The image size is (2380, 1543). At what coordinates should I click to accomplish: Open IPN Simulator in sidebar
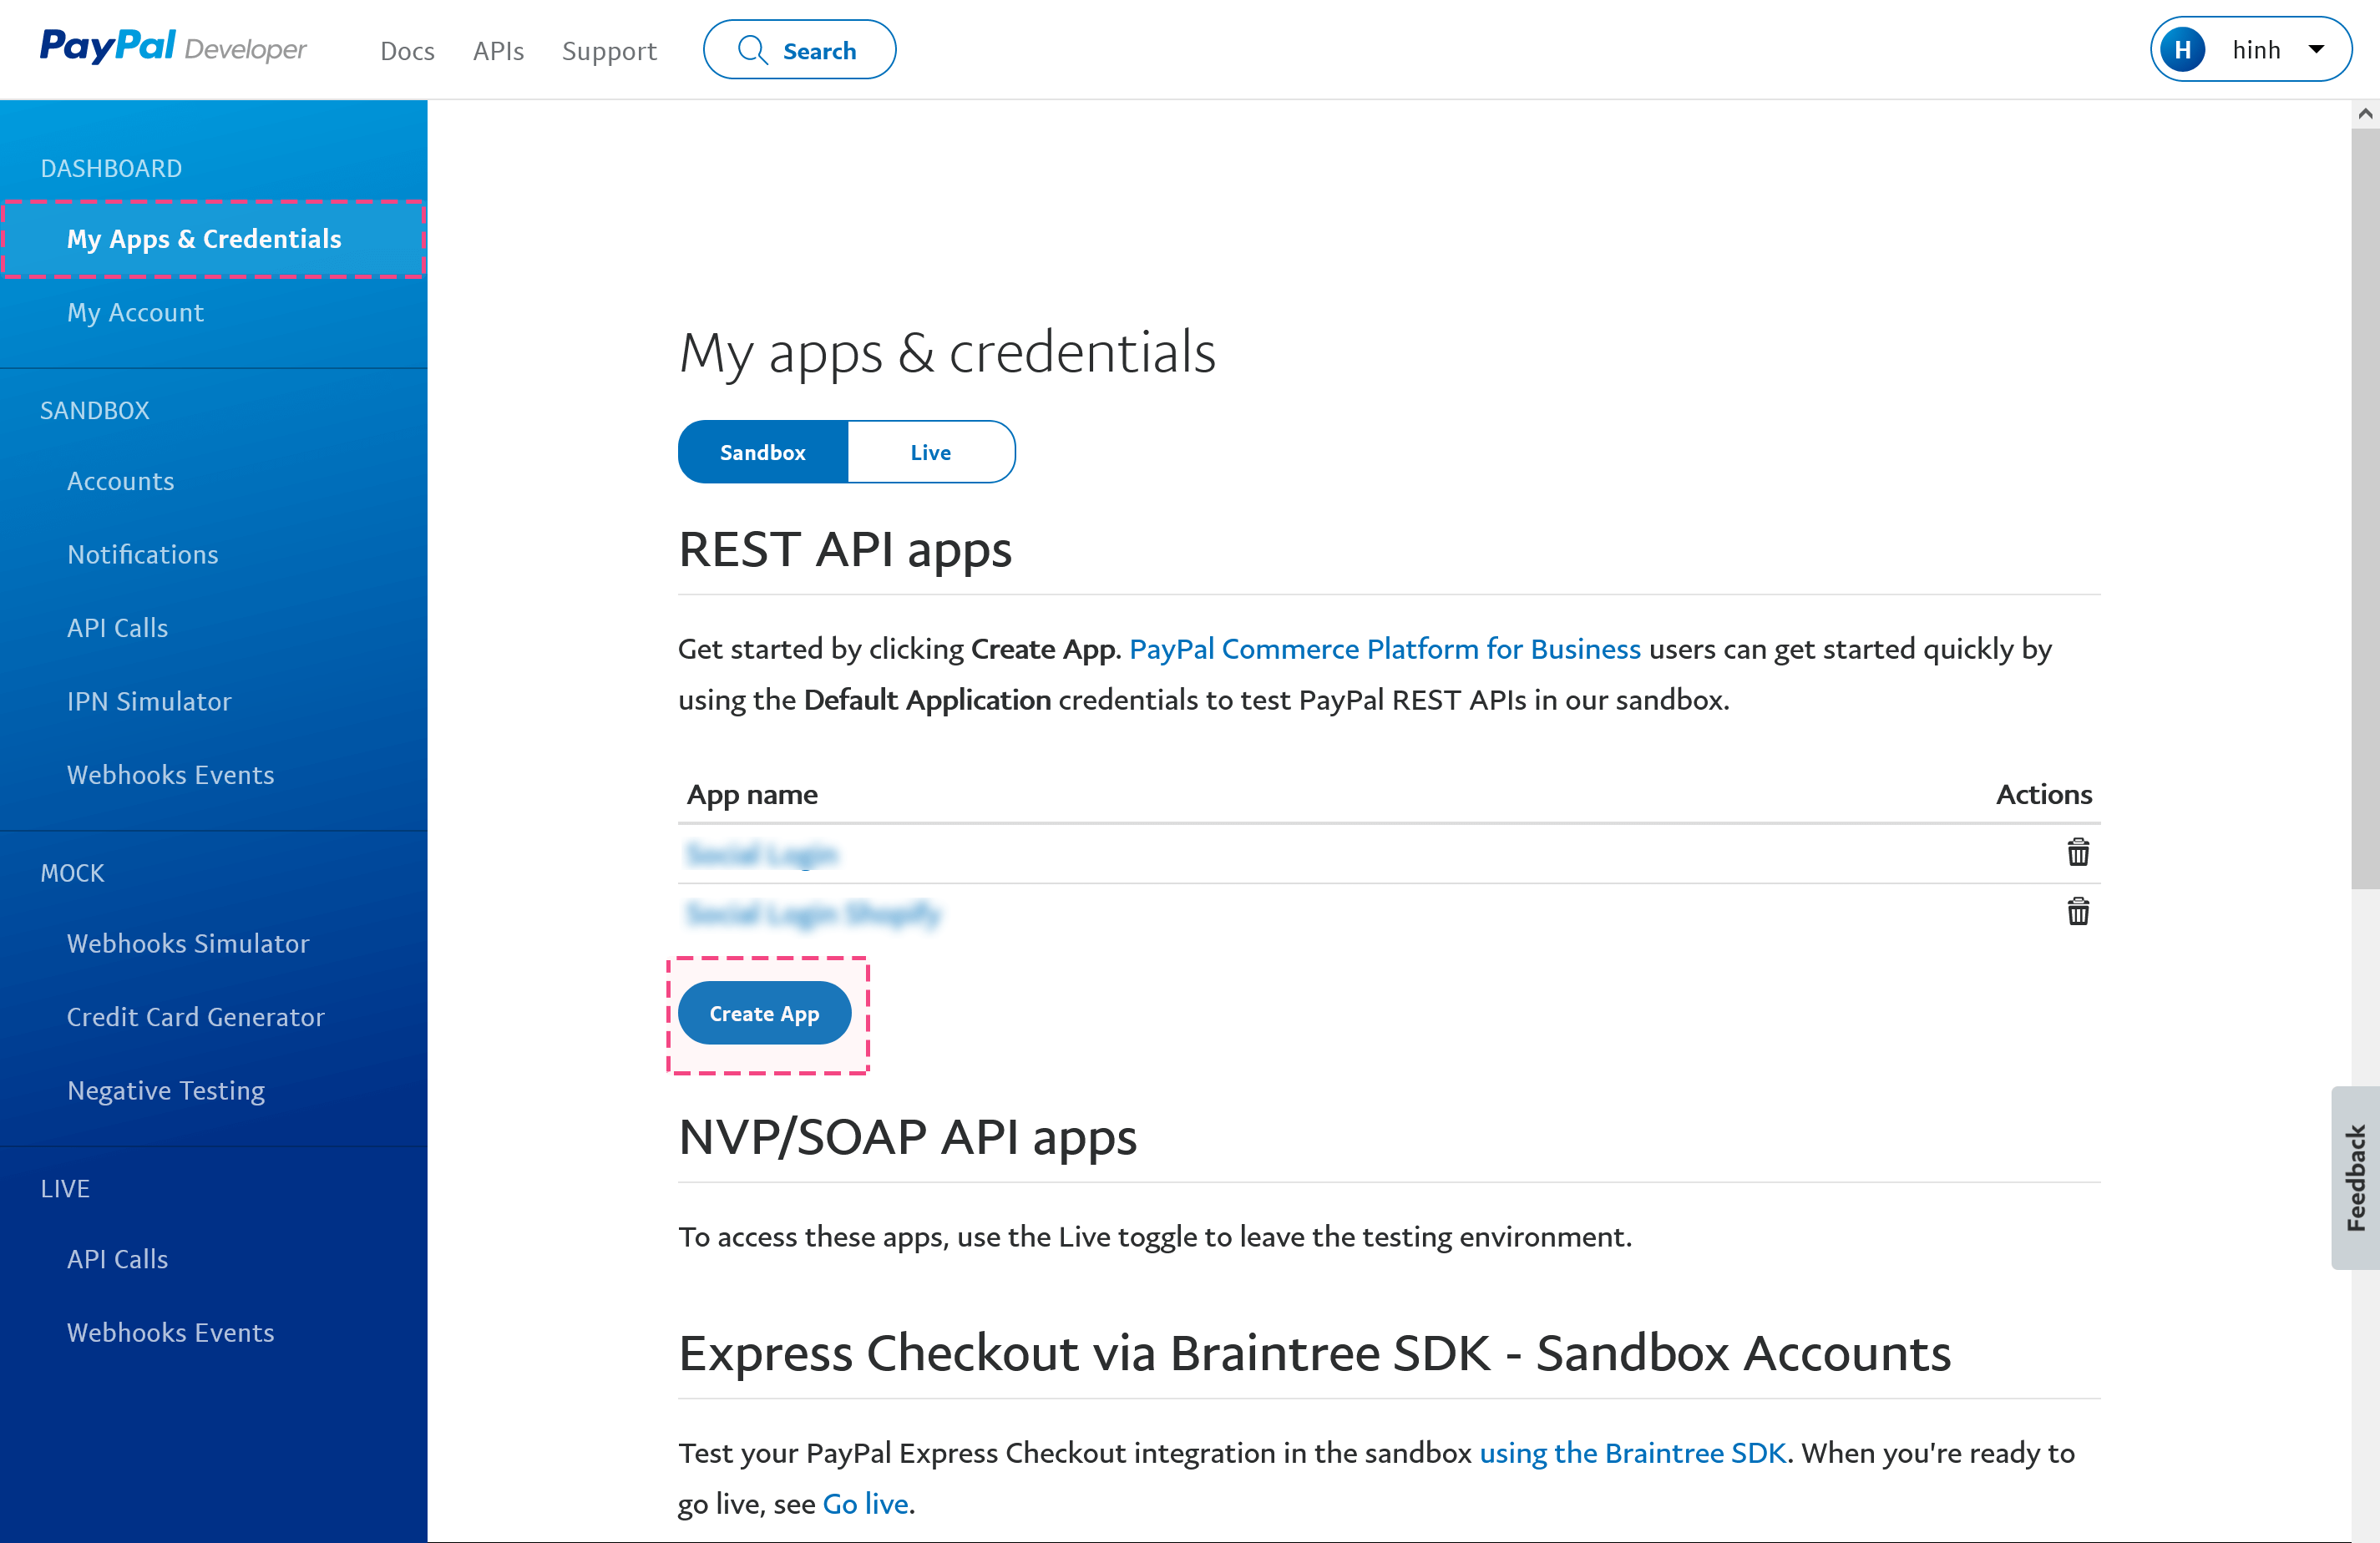[x=149, y=702]
